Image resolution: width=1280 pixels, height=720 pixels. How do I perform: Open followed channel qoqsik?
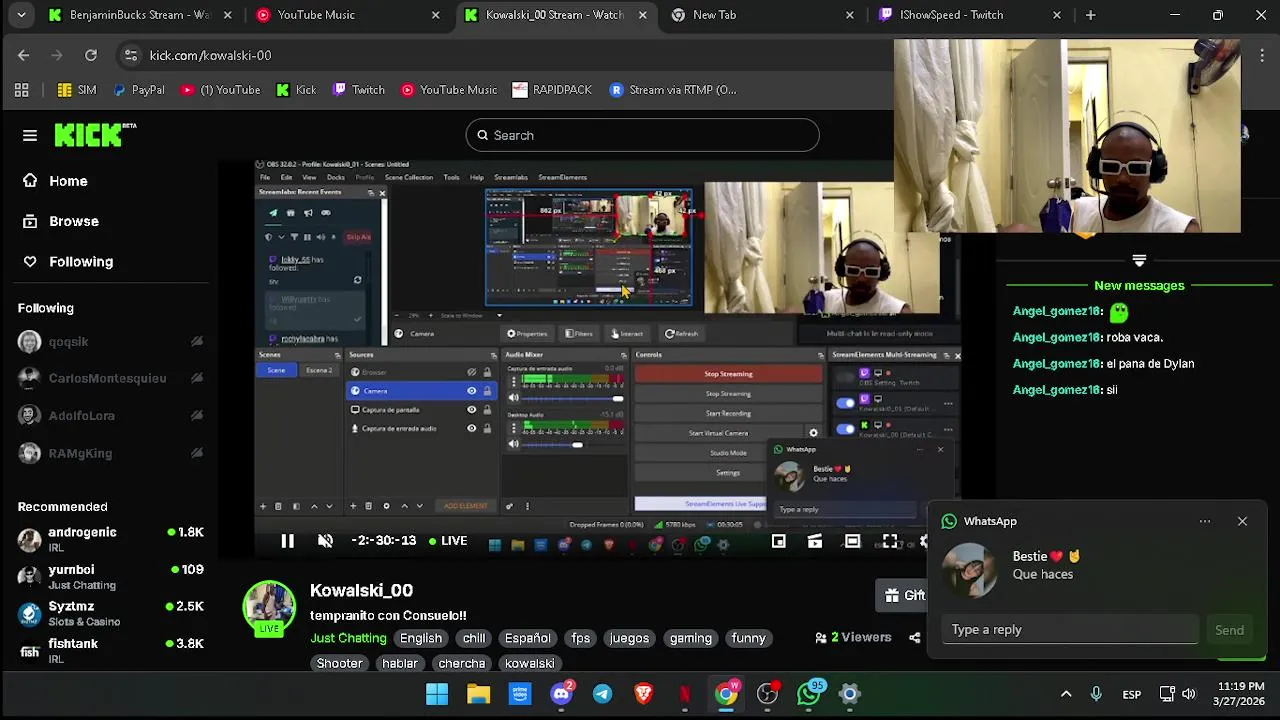(68, 342)
